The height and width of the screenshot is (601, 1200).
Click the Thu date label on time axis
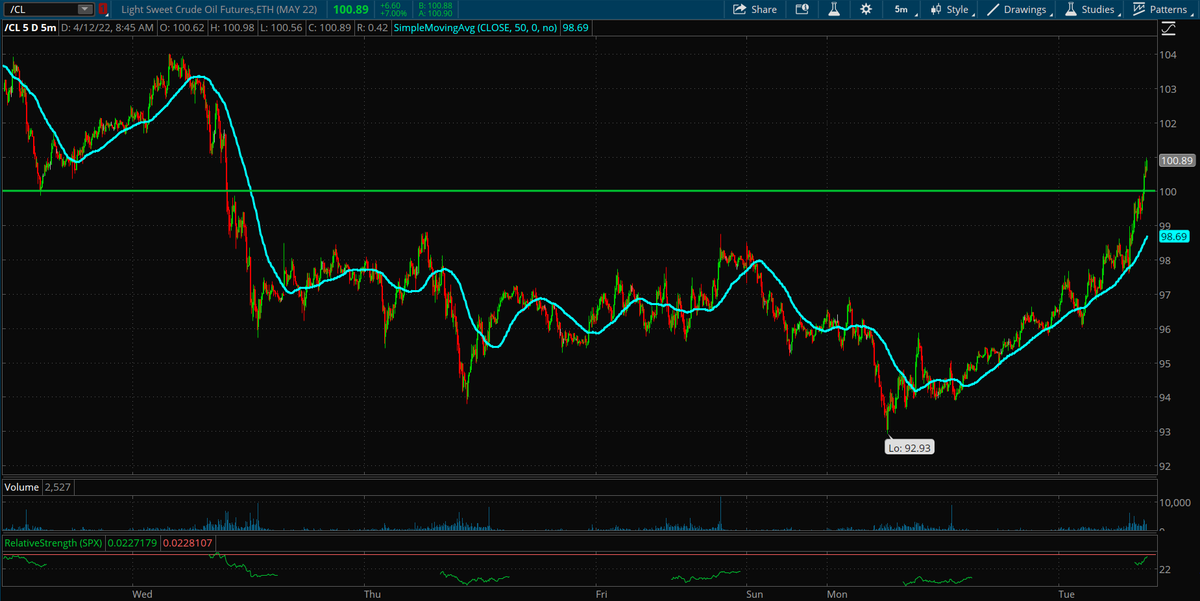(x=373, y=594)
